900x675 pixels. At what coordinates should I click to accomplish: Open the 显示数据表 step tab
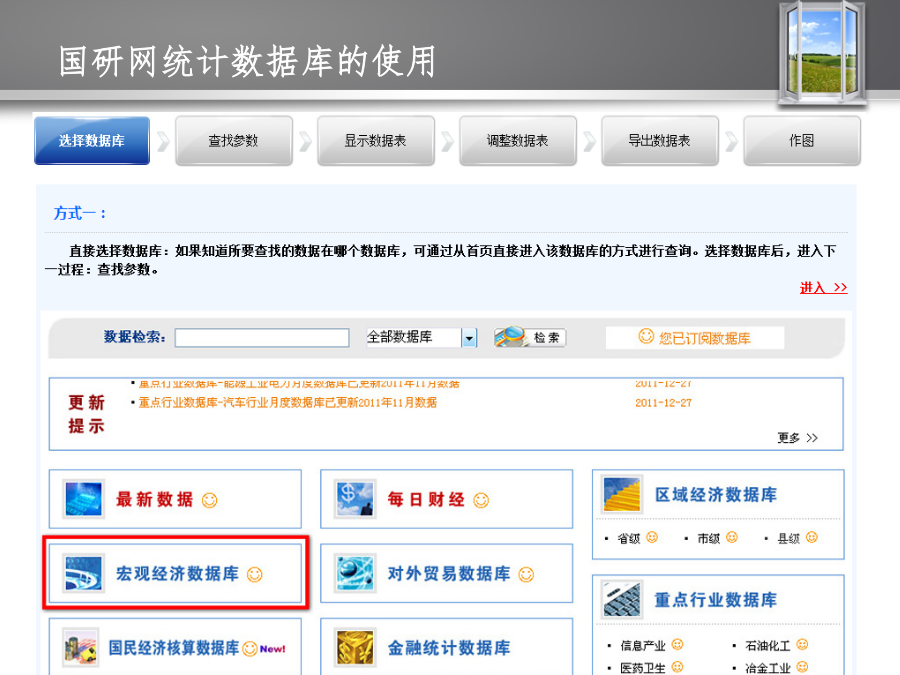click(375, 141)
